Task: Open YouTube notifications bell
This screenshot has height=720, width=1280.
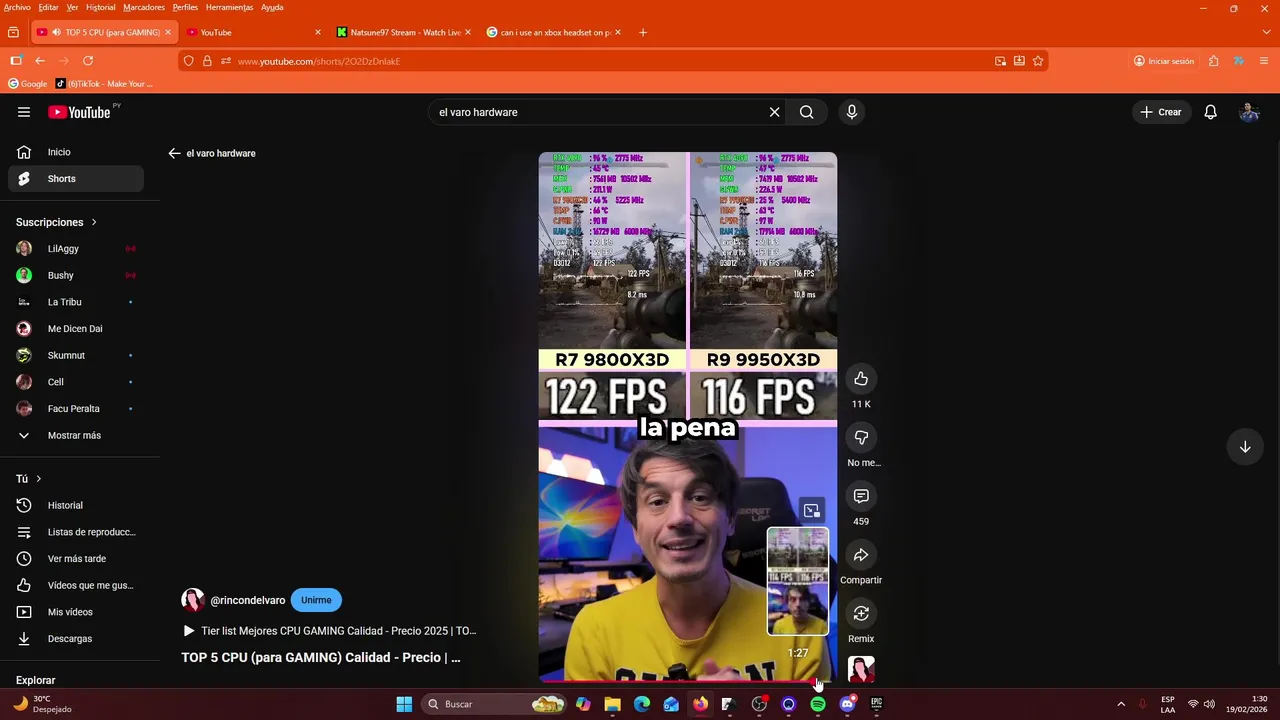Action: click(x=1210, y=112)
